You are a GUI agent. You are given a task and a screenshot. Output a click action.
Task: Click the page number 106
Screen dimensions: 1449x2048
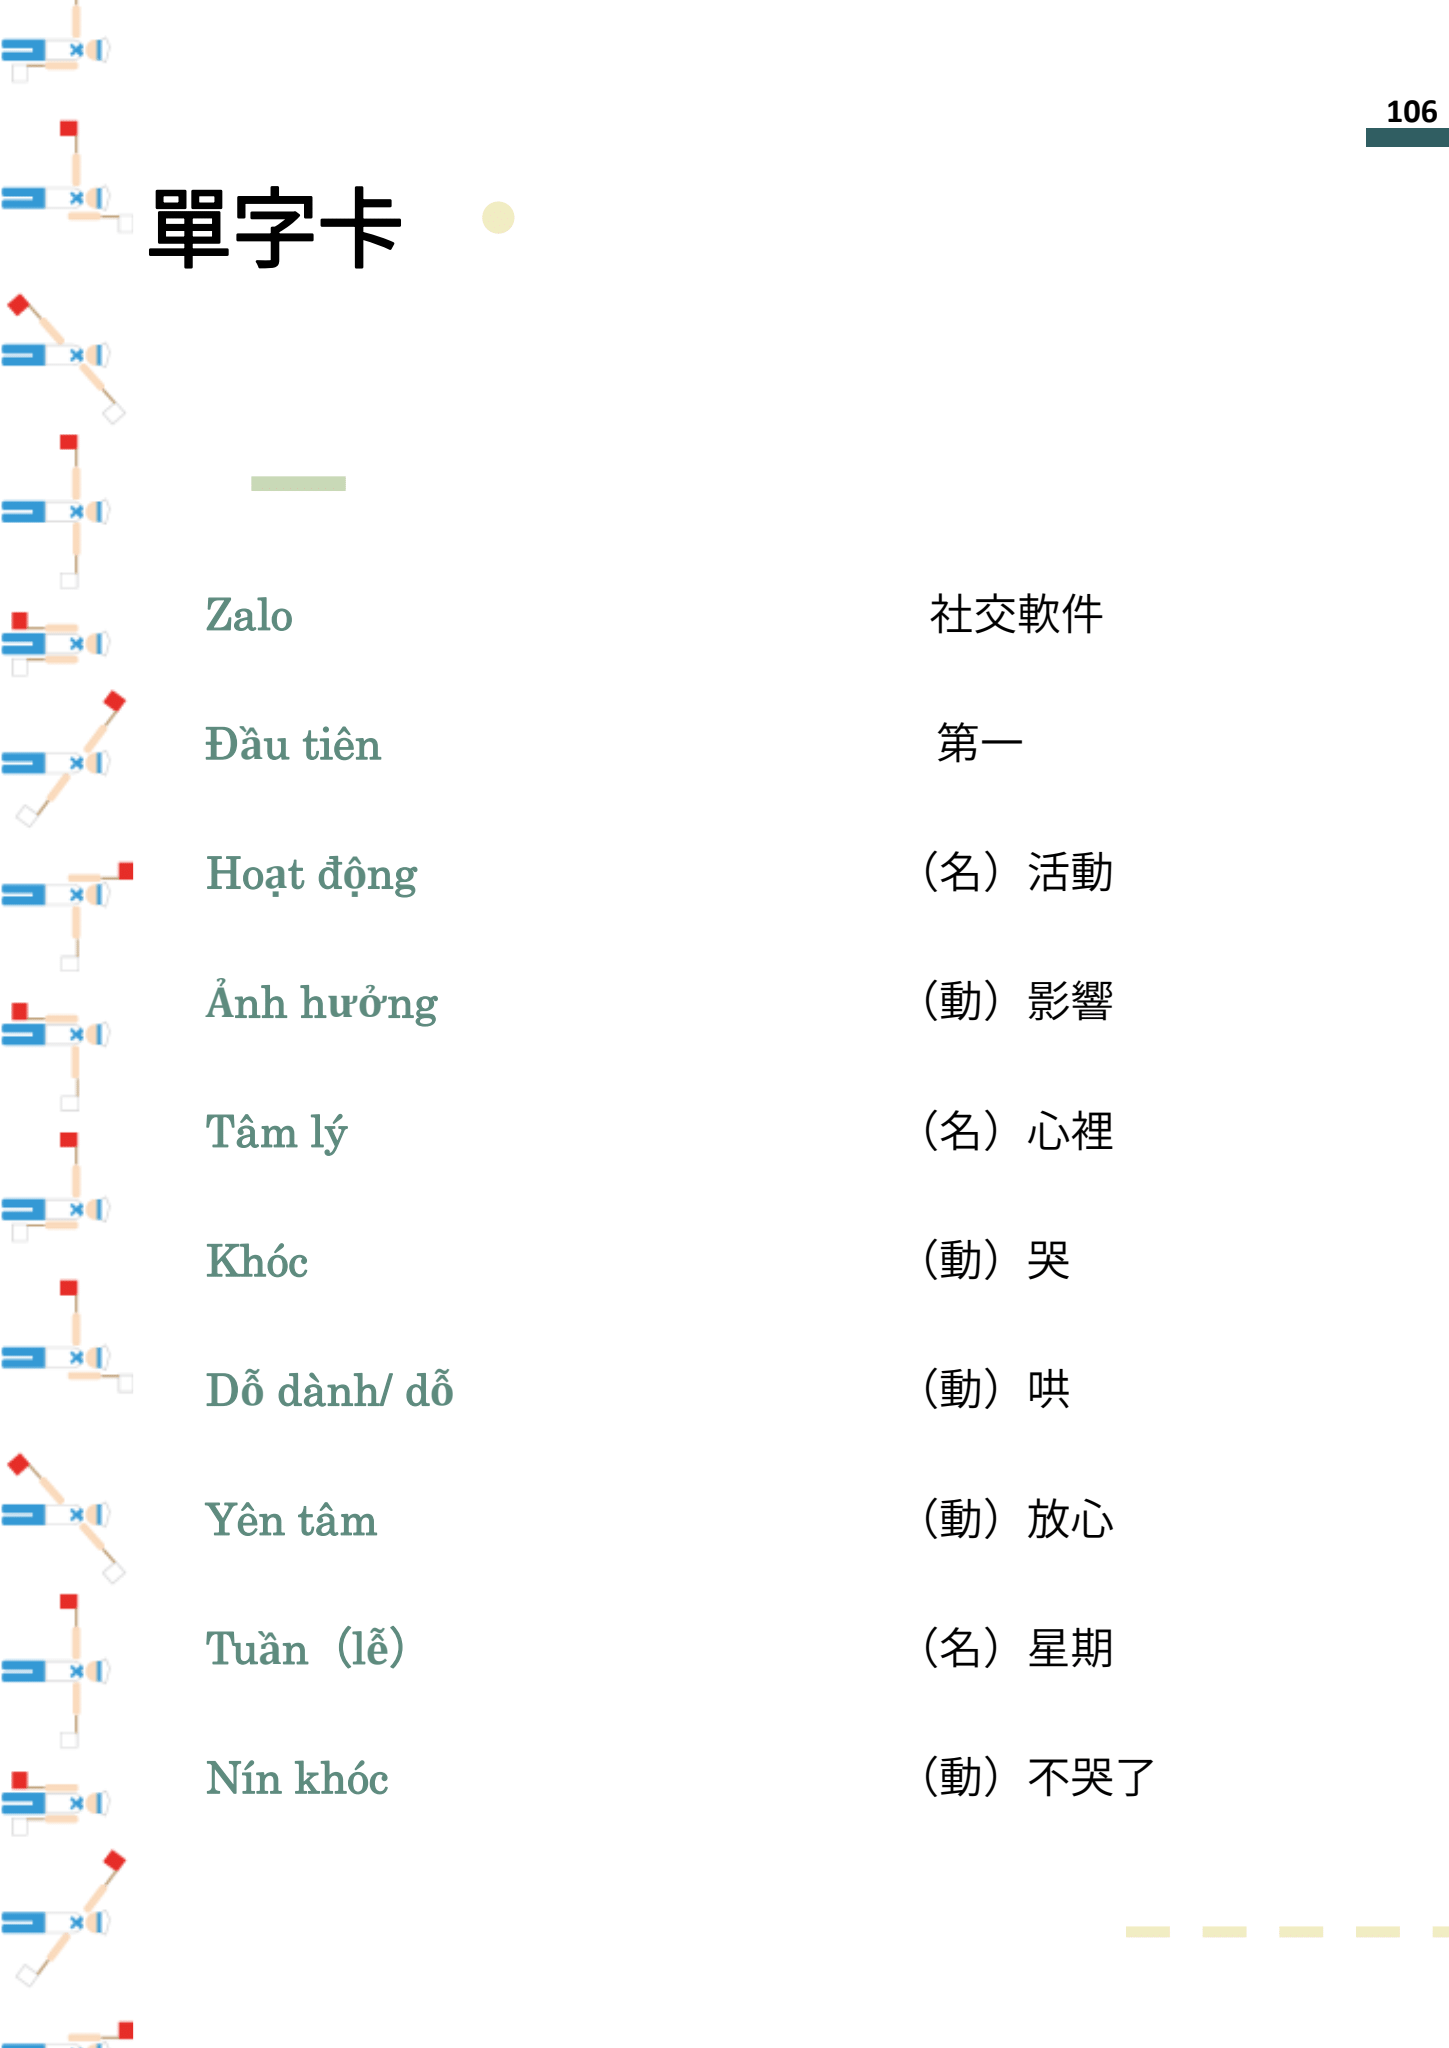coord(1410,112)
